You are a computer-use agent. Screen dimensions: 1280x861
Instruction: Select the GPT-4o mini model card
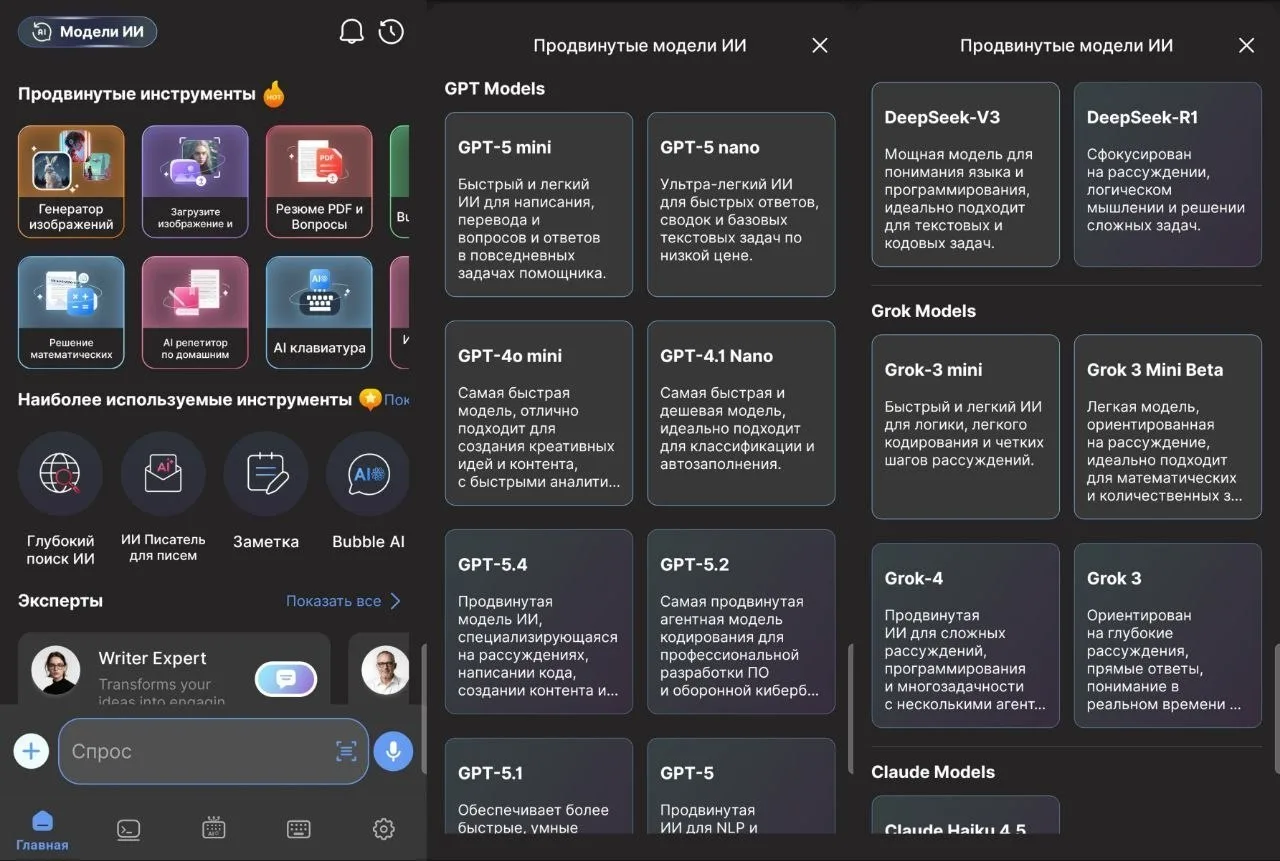click(x=539, y=413)
